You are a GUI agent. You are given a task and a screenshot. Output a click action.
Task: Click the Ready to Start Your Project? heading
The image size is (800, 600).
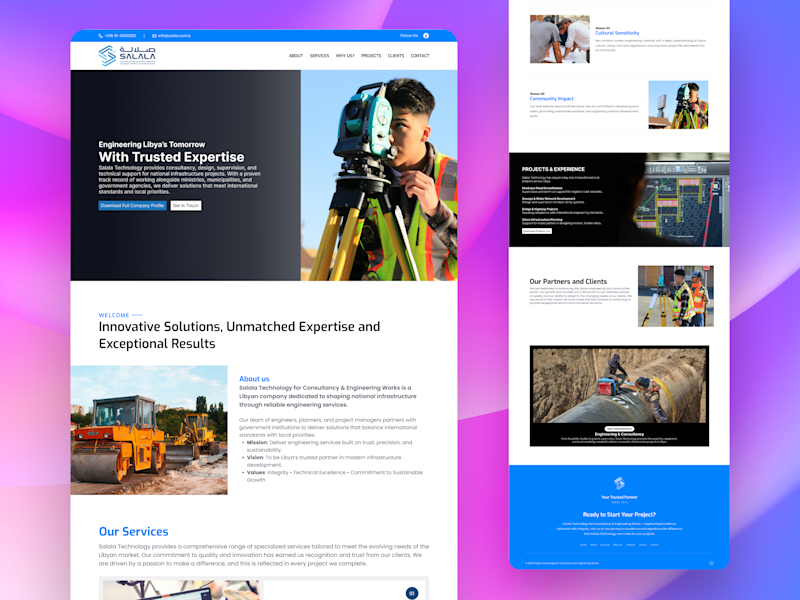tap(619, 514)
